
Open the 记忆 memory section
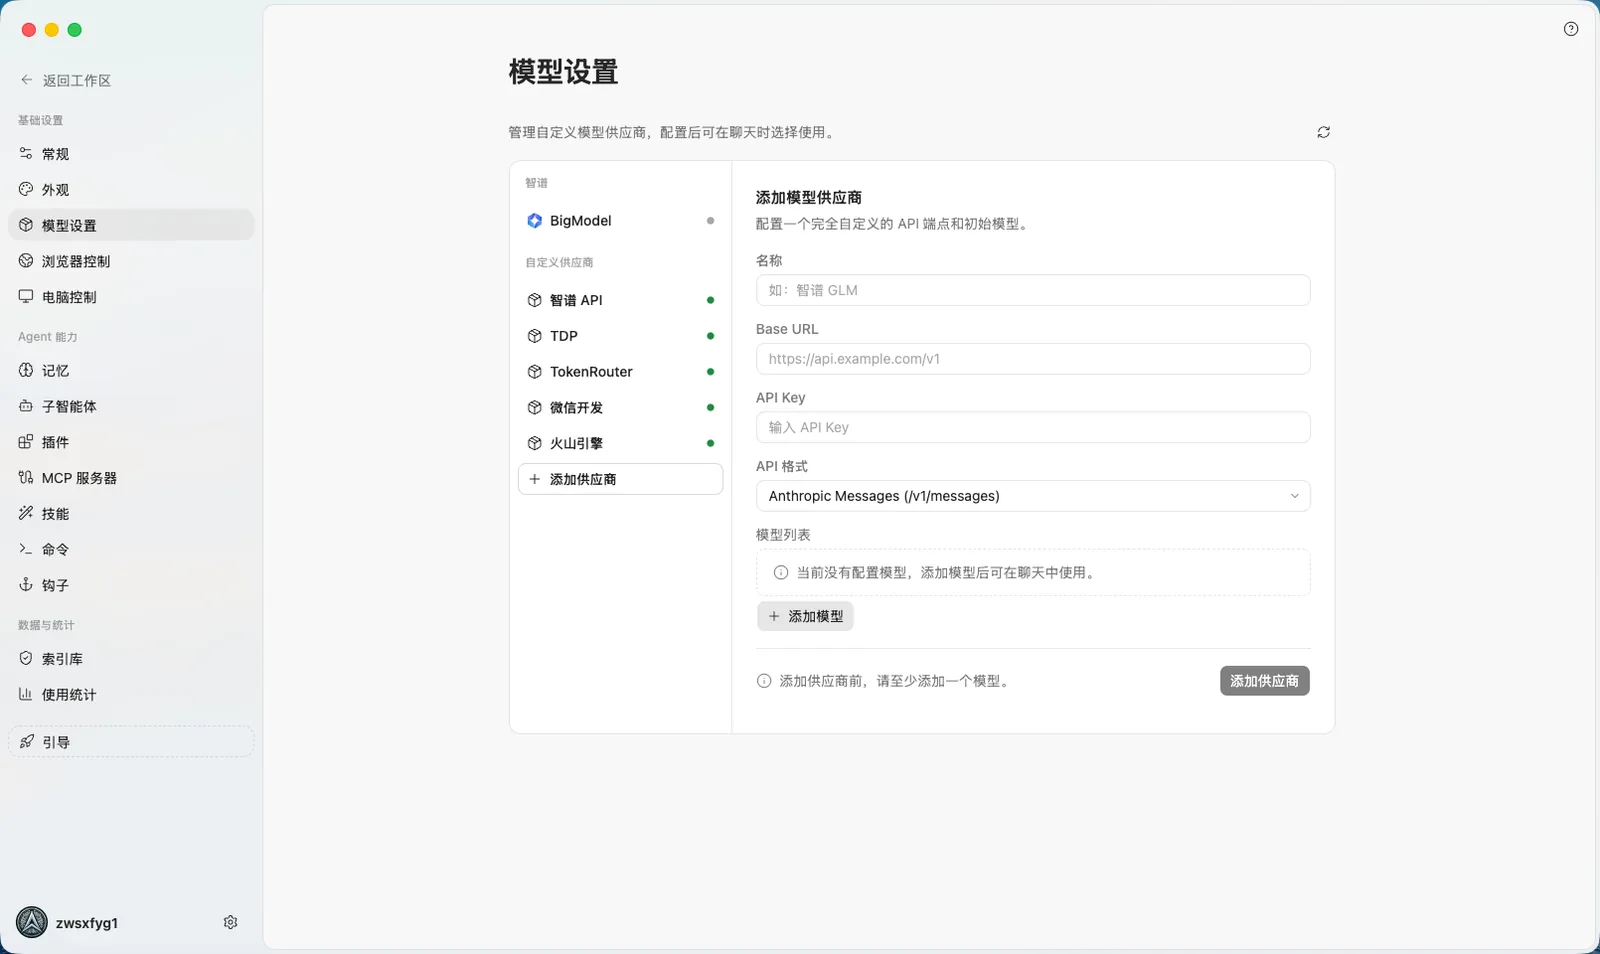tap(131, 371)
